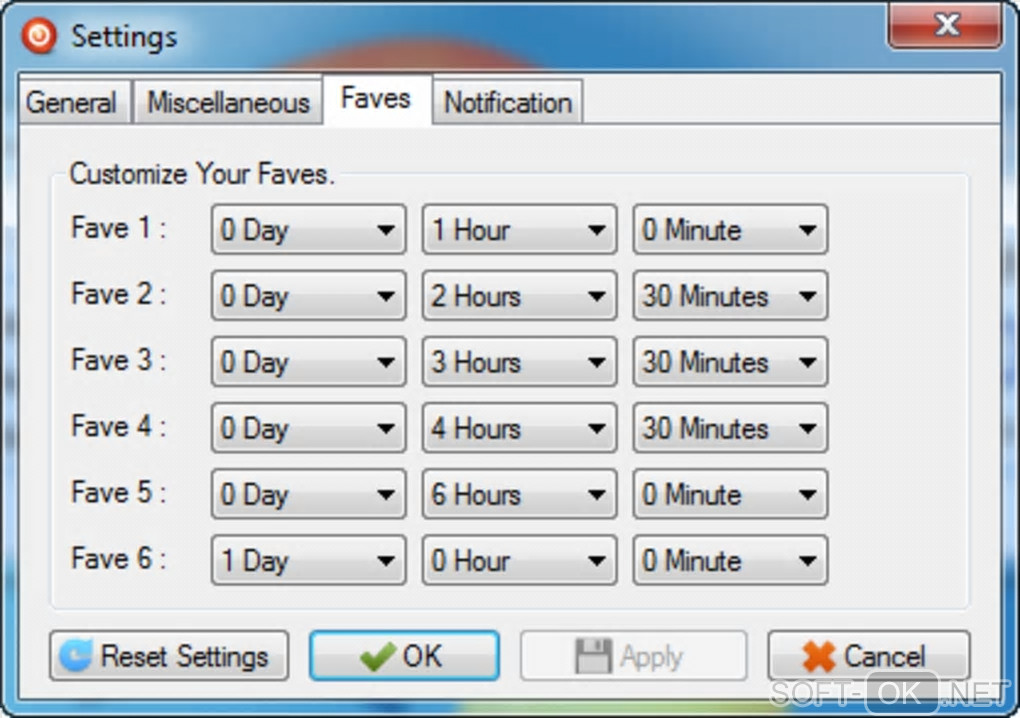Expand the Fave 3 hours dropdown
The width and height of the screenshot is (1020, 718).
519,362
